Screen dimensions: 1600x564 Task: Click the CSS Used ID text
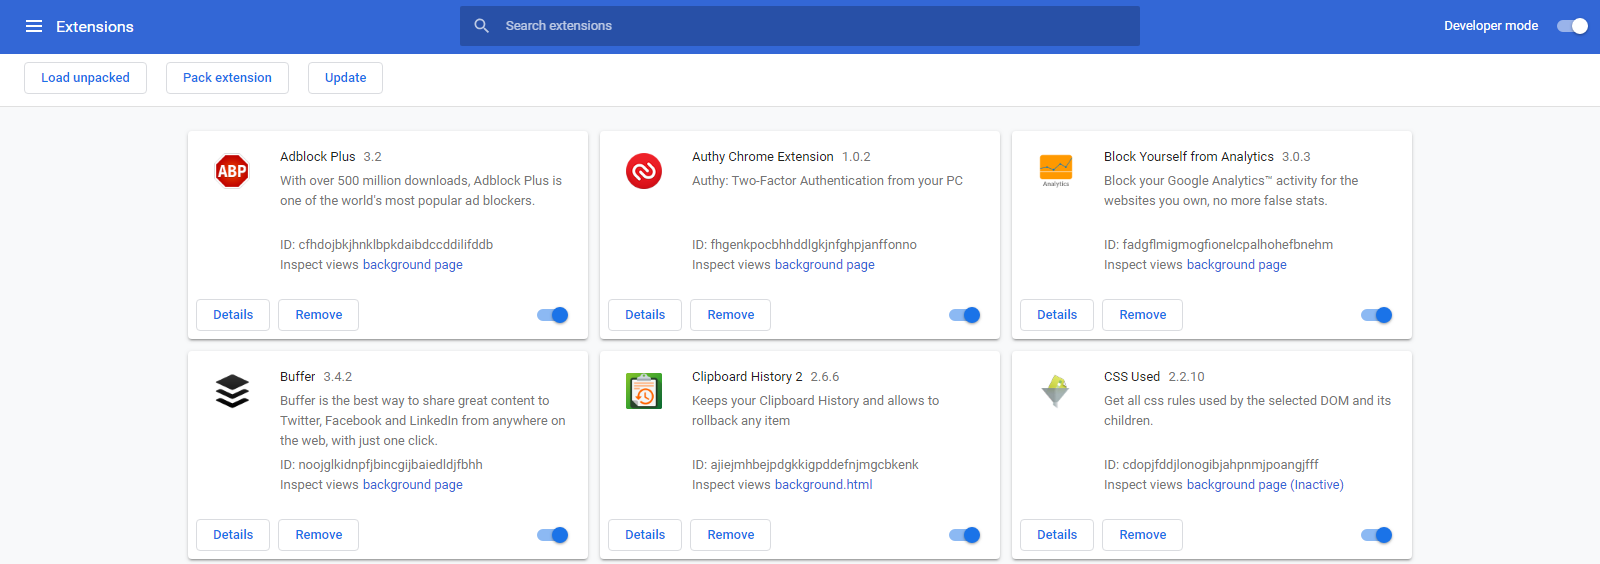pyautogui.click(x=1211, y=465)
